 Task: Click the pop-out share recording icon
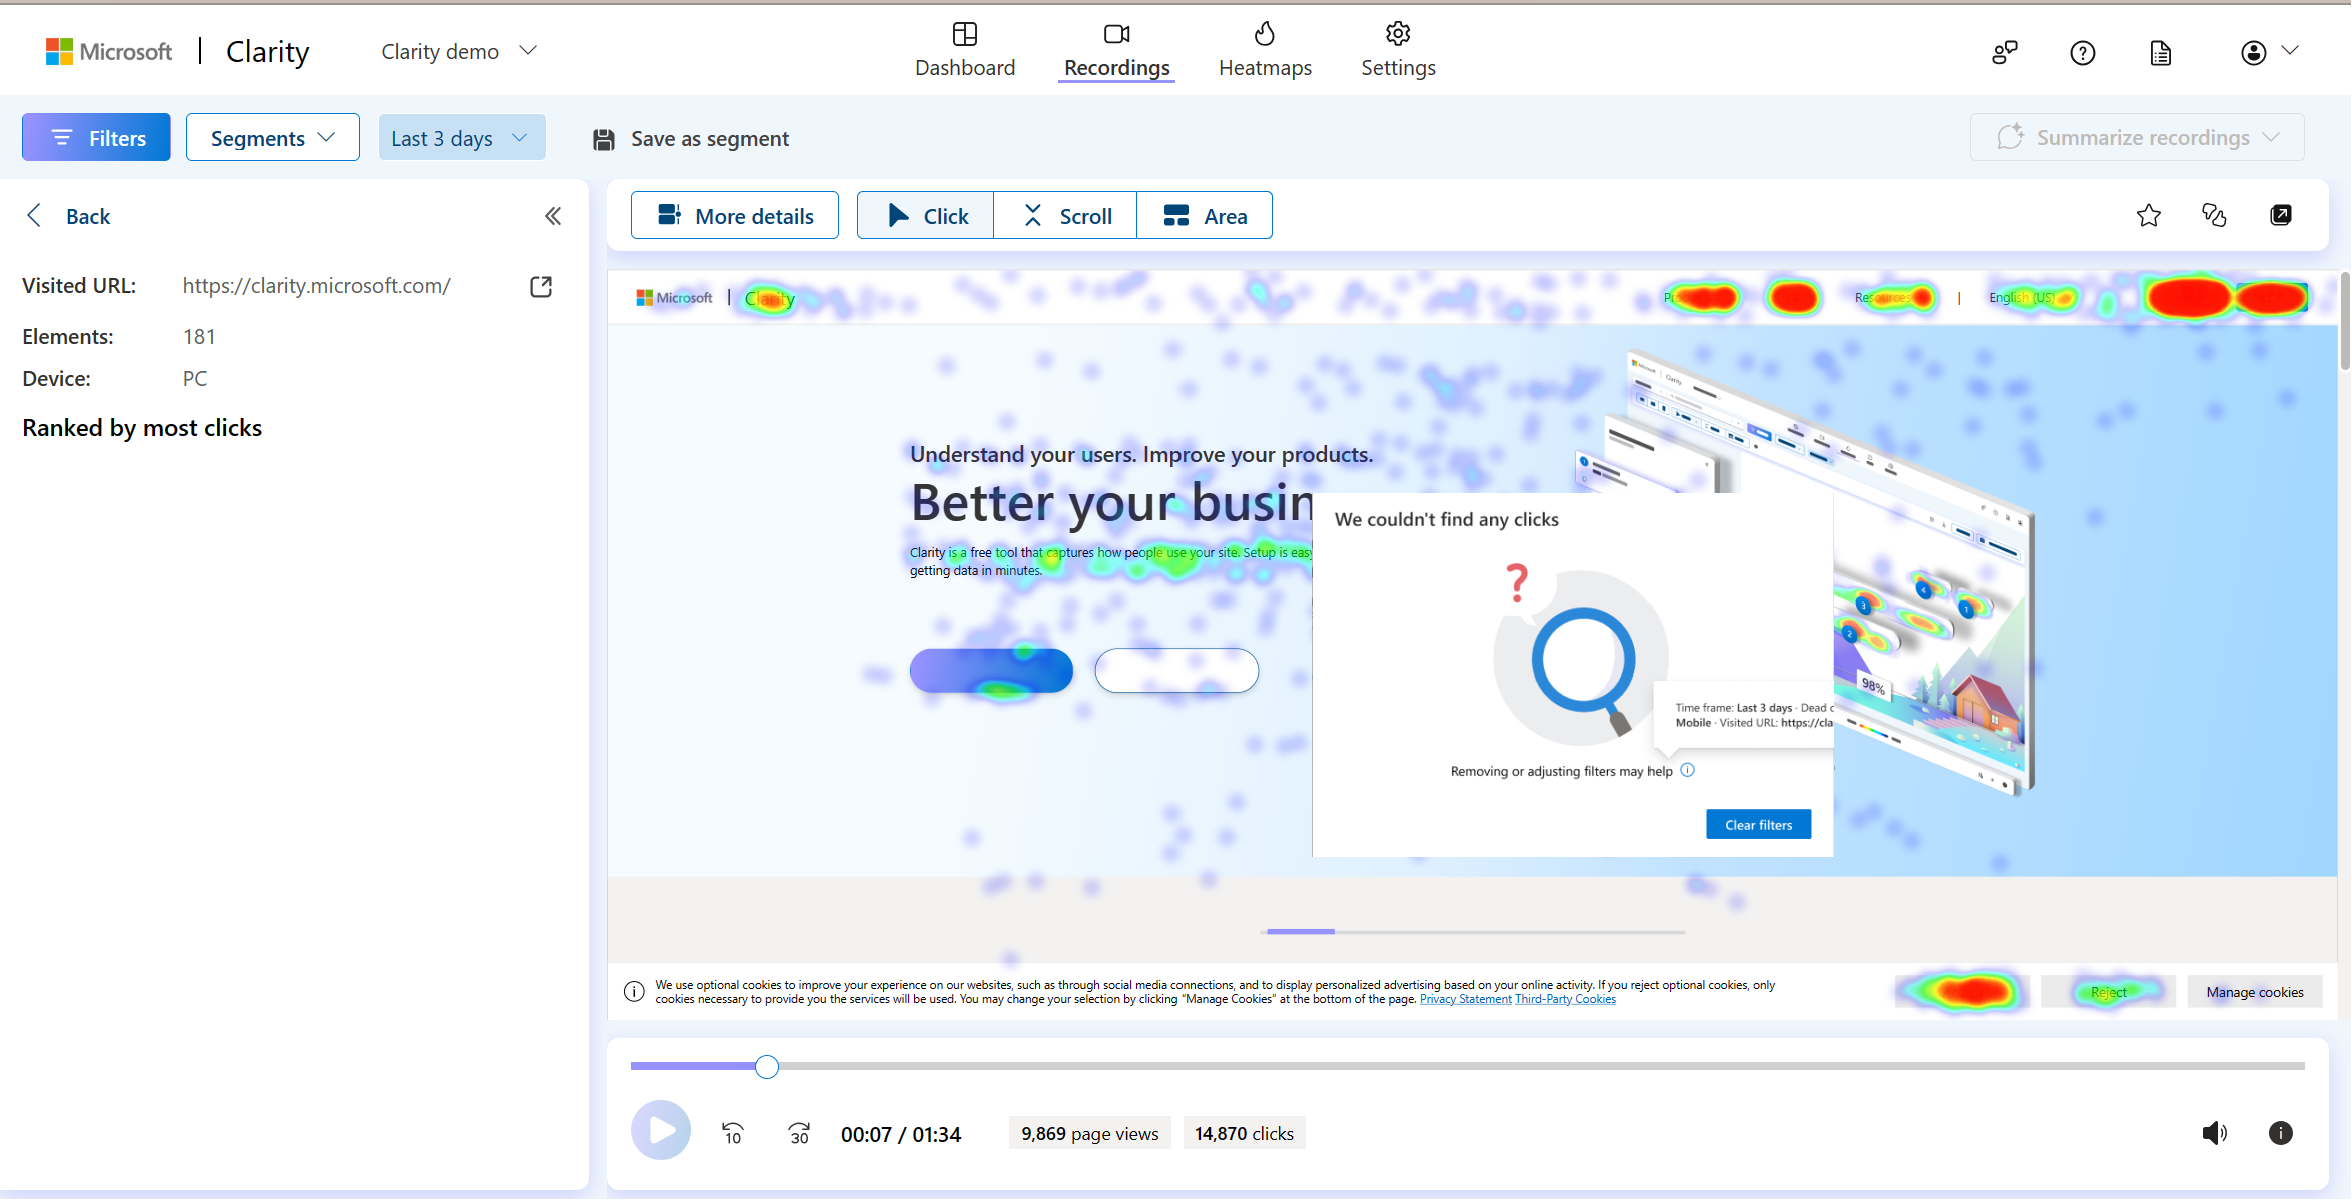[2281, 215]
